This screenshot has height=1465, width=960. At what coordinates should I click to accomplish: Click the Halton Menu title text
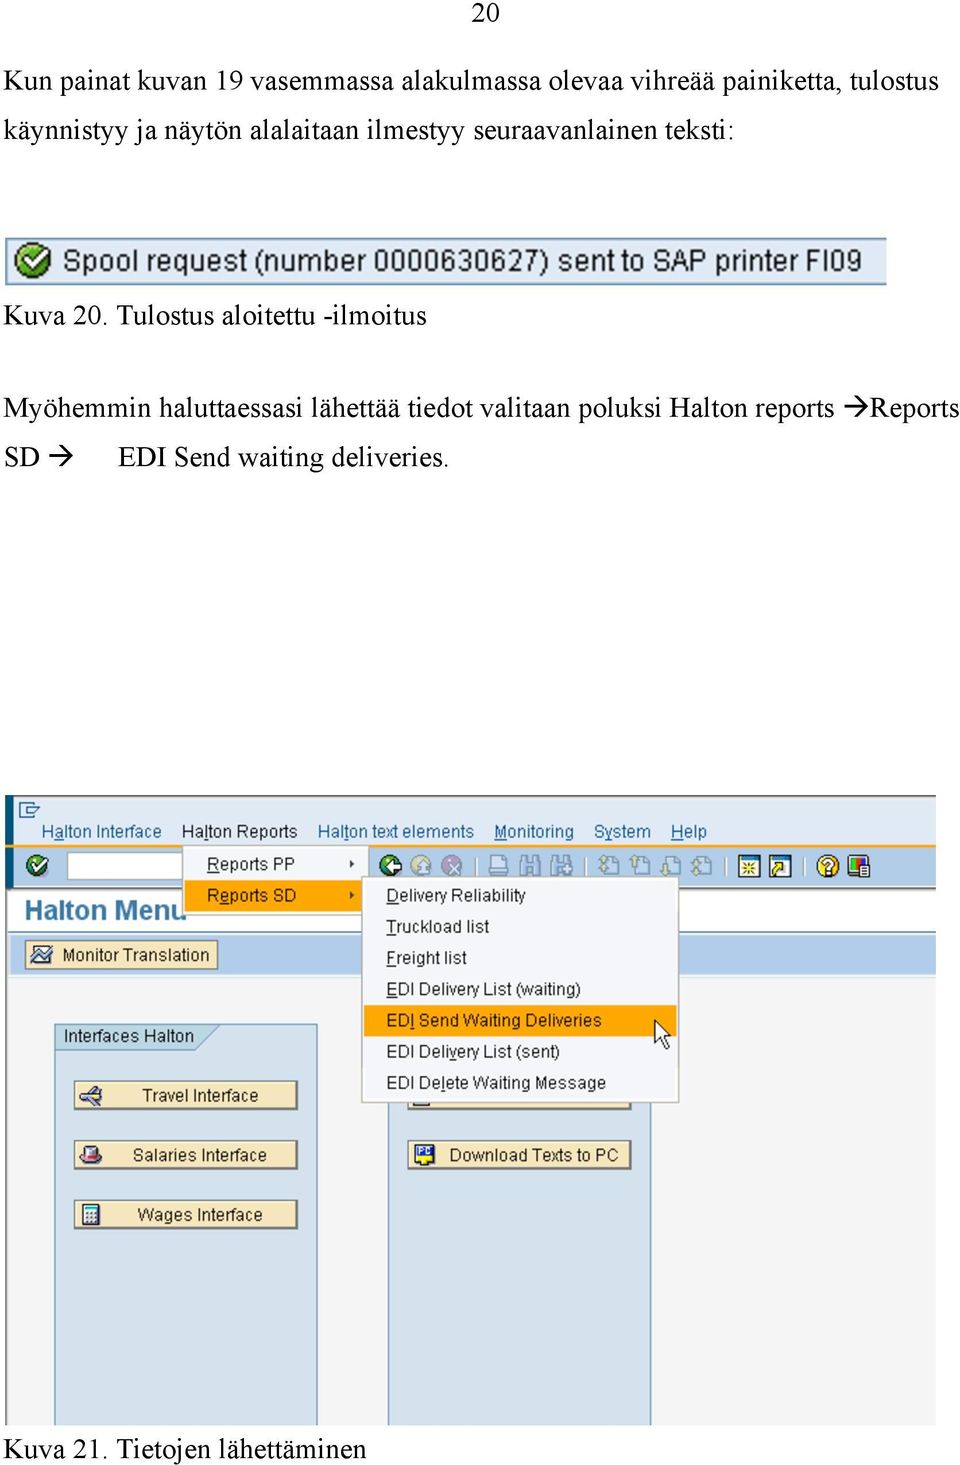tap(105, 910)
